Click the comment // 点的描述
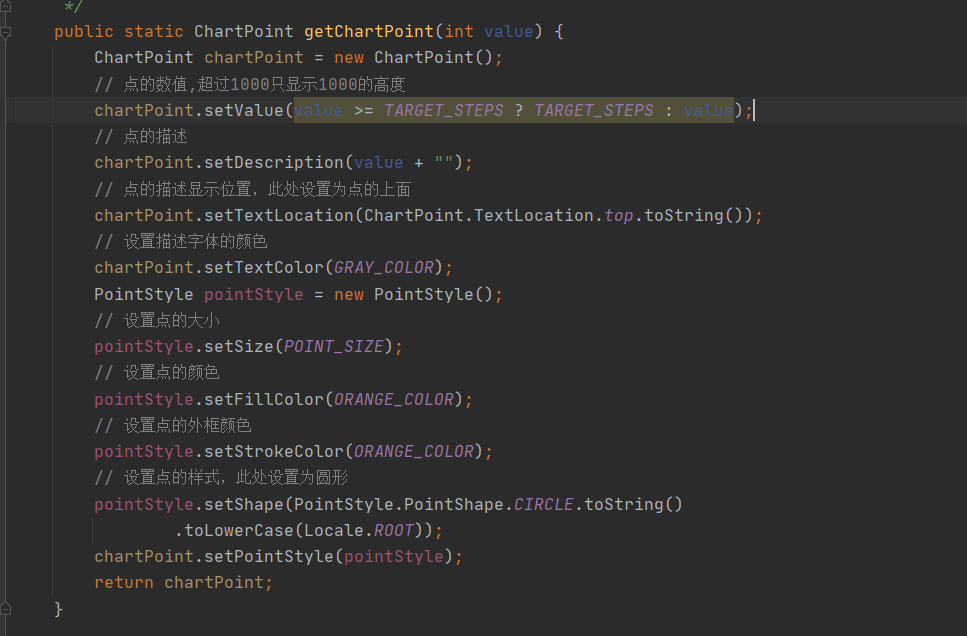The width and height of the screenshot is (967, 636). pos(141,136)
